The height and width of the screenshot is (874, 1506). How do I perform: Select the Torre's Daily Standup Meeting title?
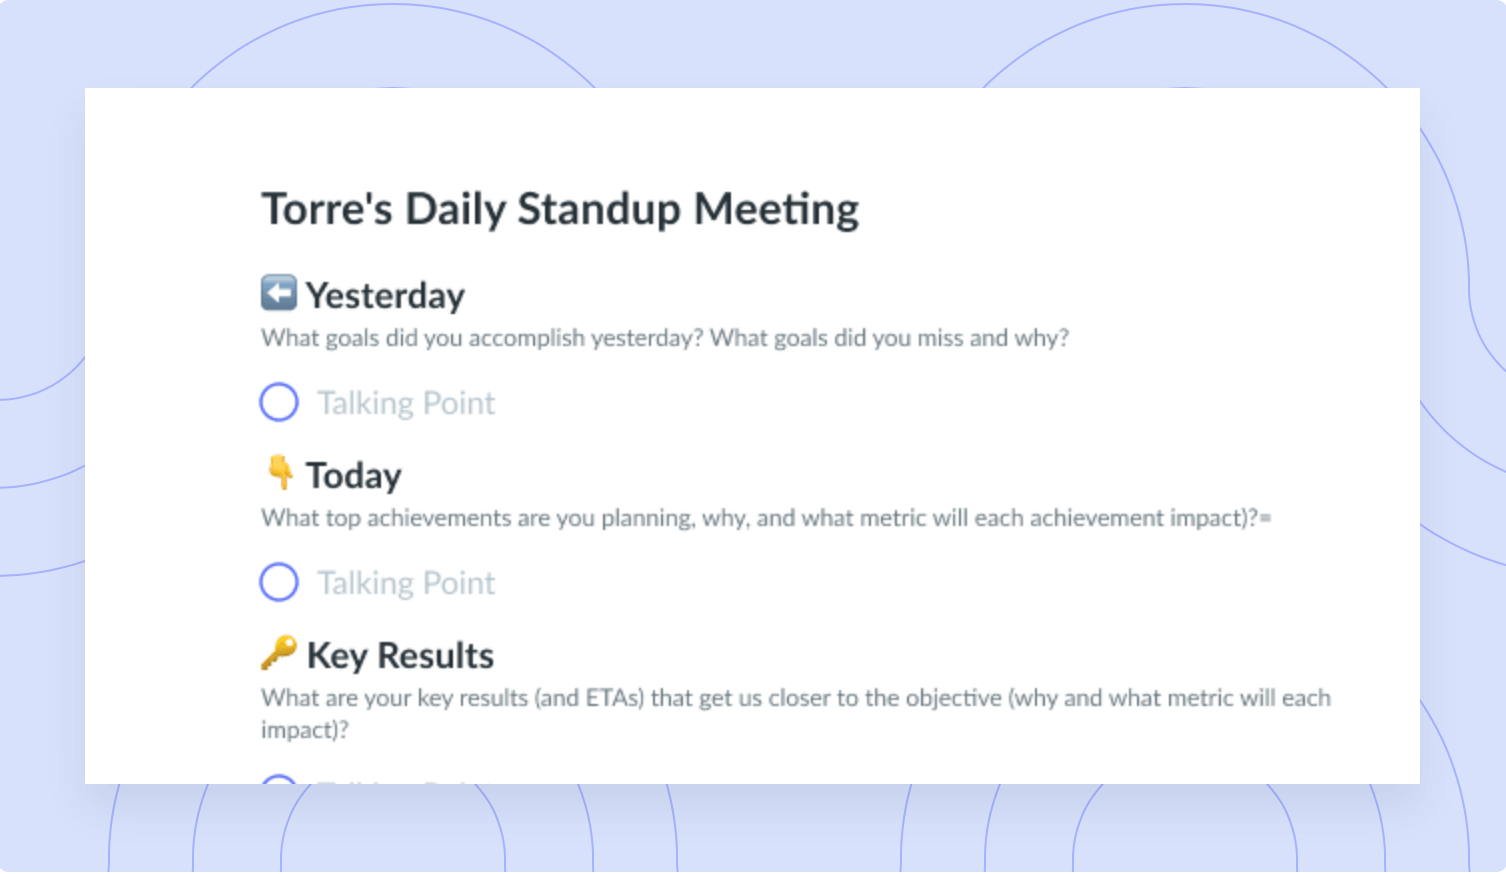coord(560,209)
